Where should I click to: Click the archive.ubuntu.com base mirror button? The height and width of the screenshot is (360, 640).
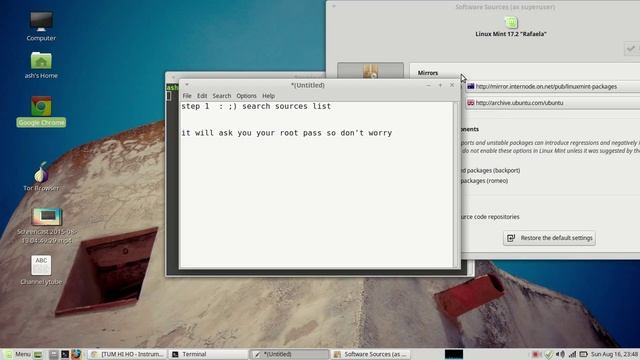point(553,103)
